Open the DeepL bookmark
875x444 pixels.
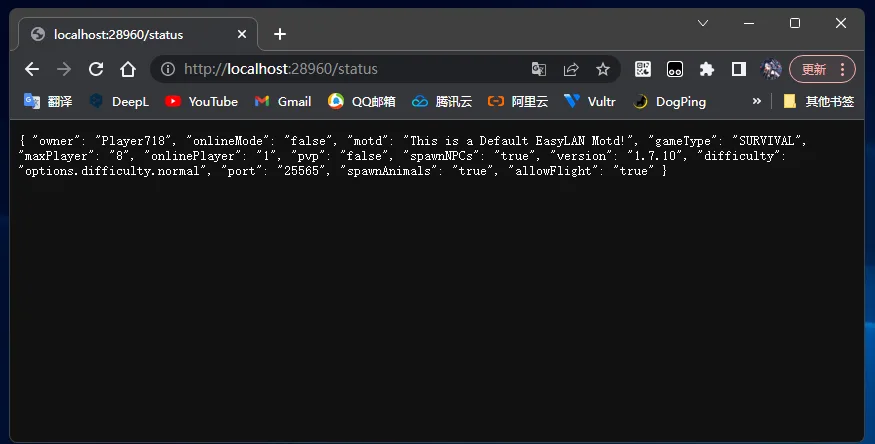[119, 101]
